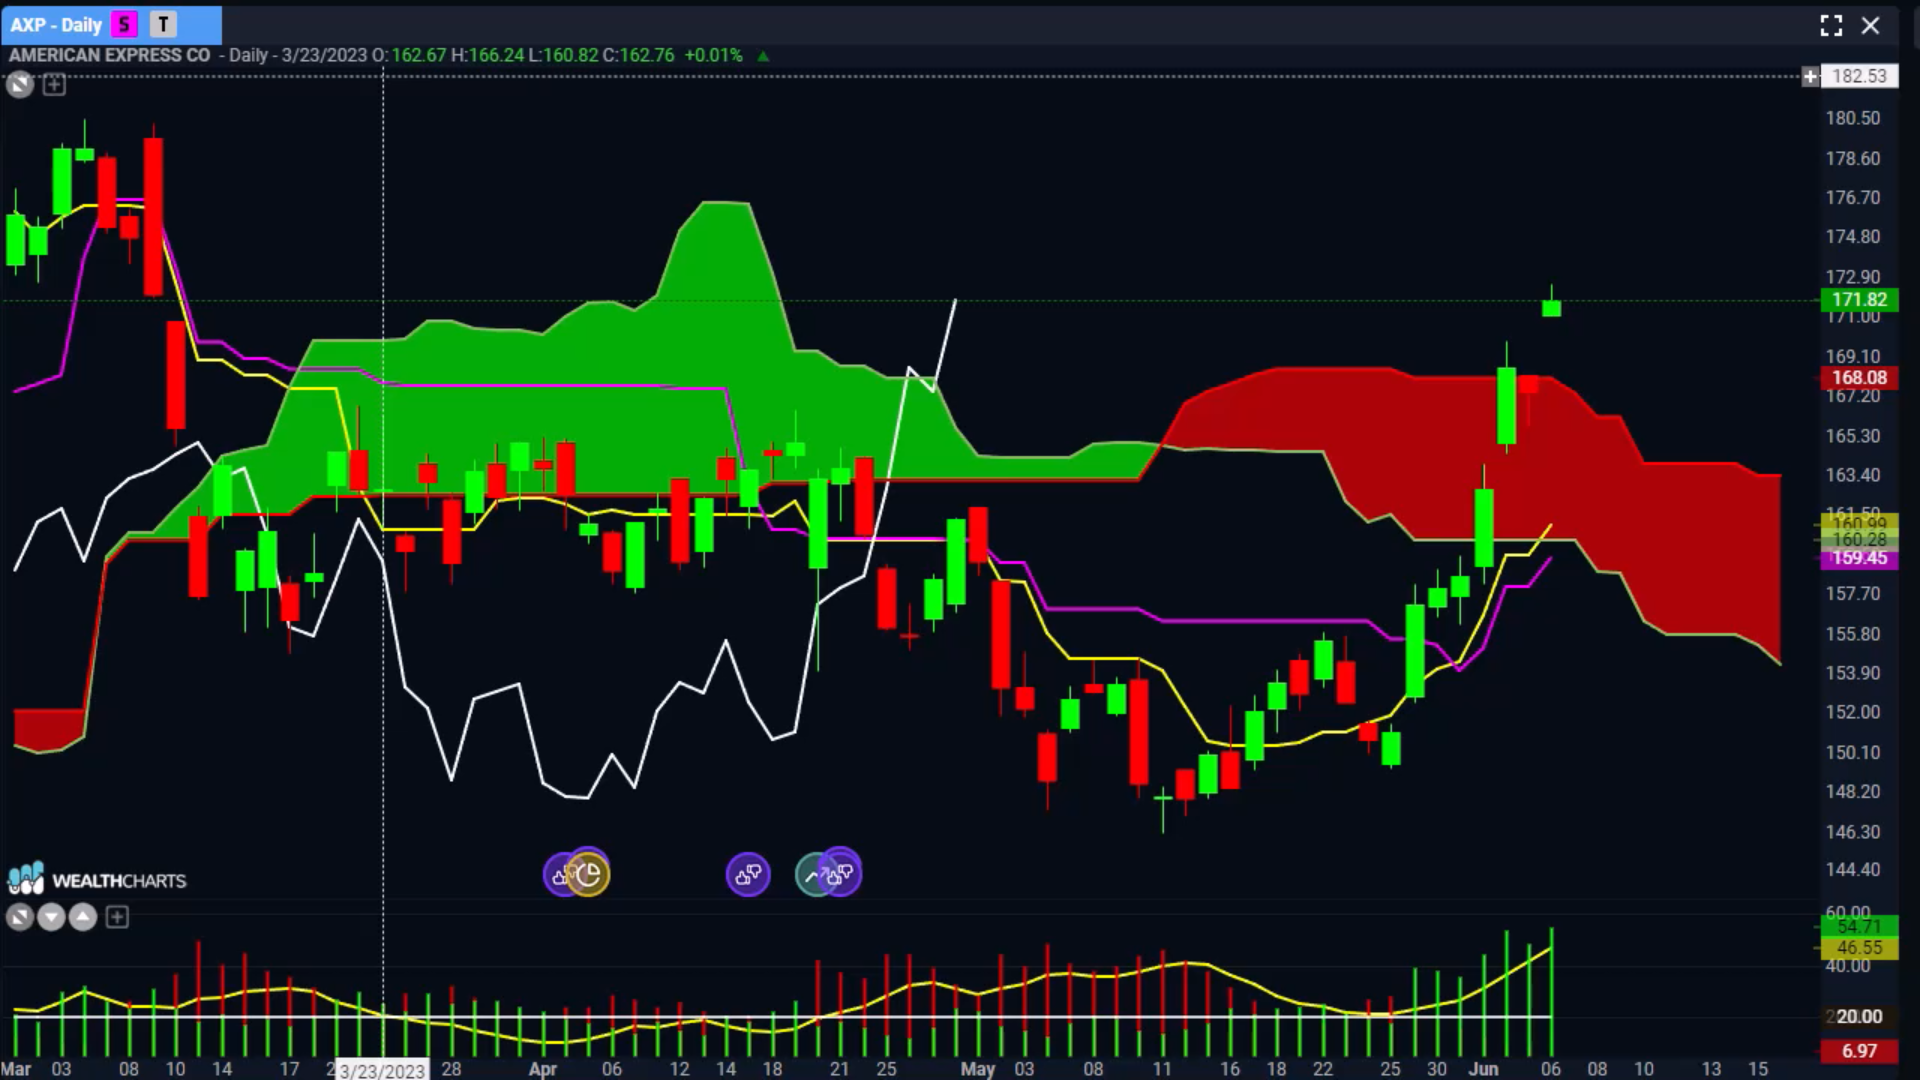The width and height of the screenshot is (1920, 1080).
Task: Click the +0.01% change value in header
Action: (x=713, y=55)
